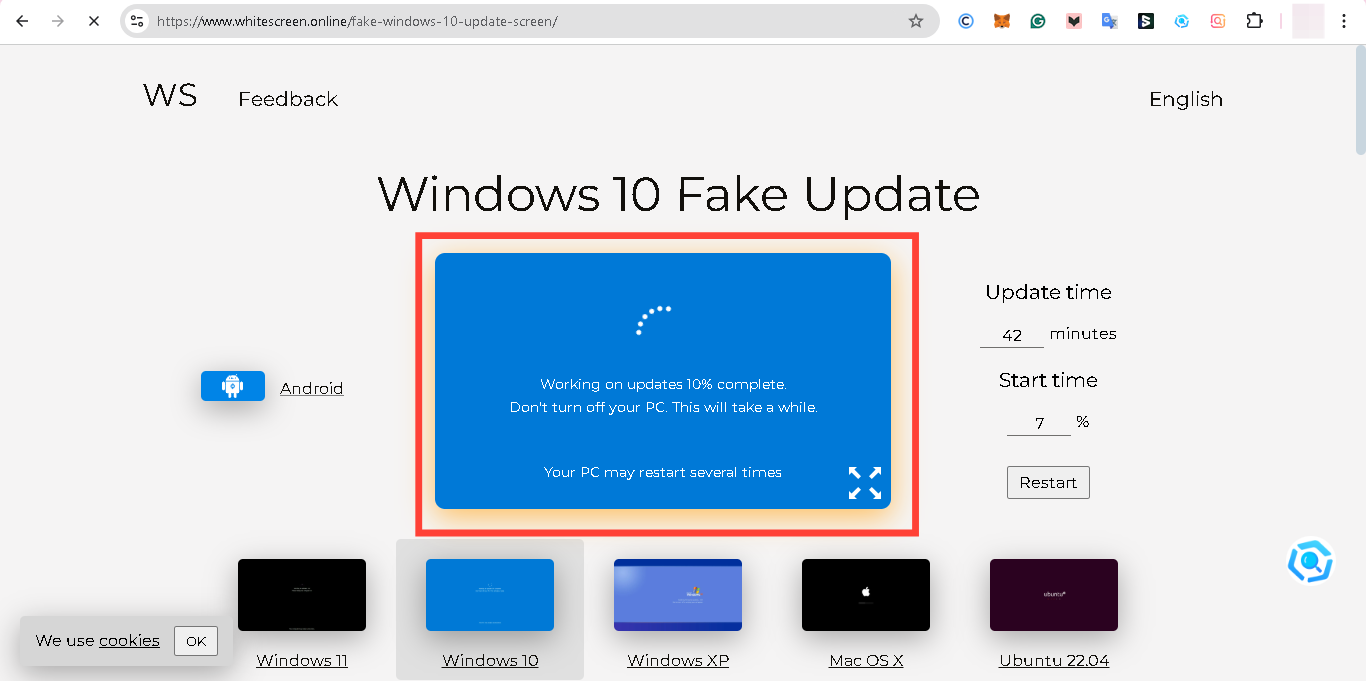Open the chat support widget

[1310, 561]
